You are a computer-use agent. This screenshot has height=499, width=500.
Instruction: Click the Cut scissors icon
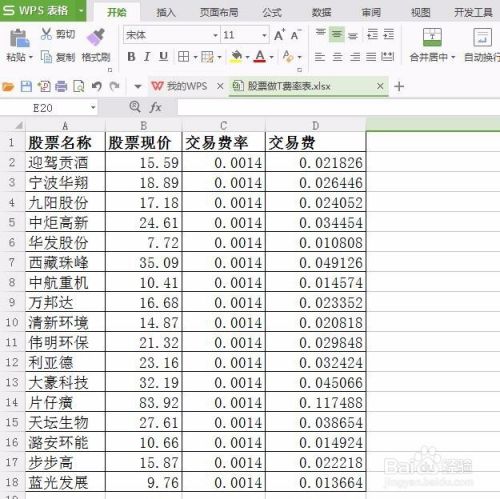pyautogui.click(x=46, y=34)
